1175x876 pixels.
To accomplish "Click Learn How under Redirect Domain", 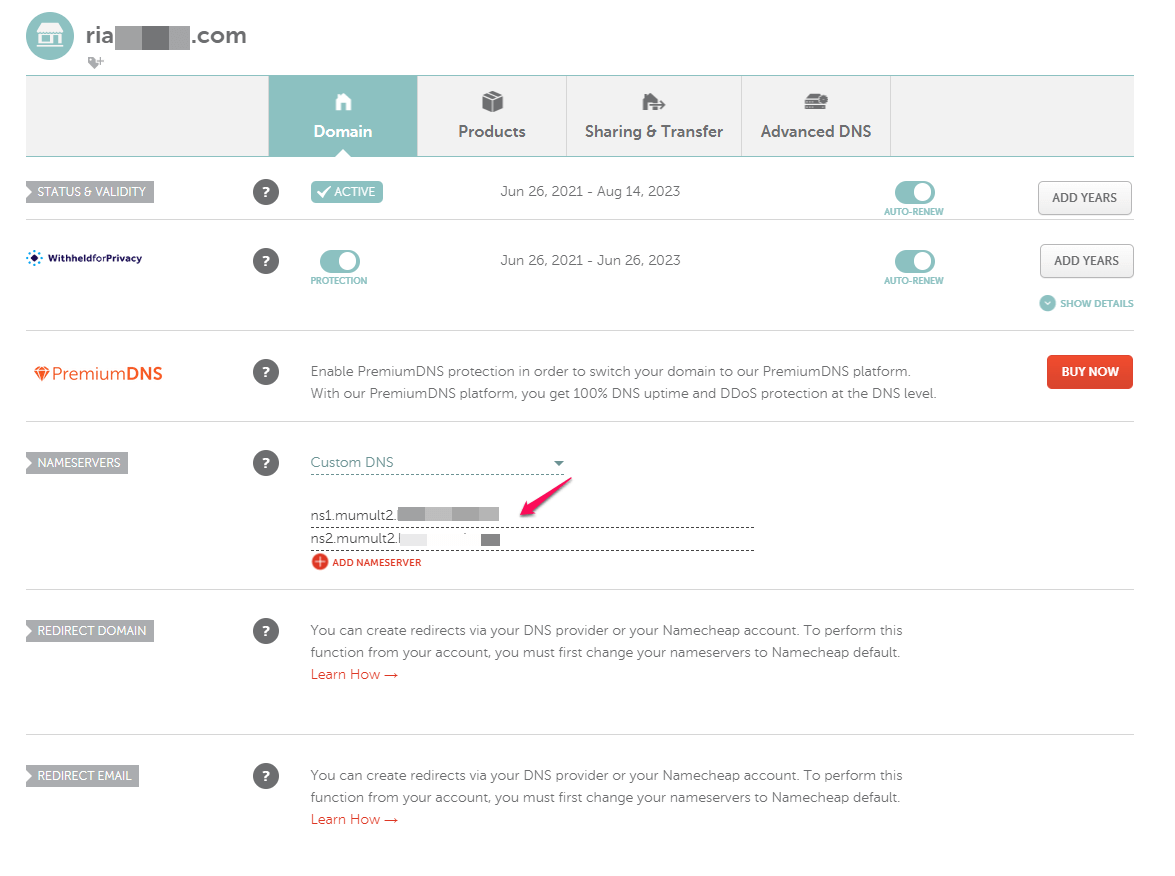I will [354, 674].
